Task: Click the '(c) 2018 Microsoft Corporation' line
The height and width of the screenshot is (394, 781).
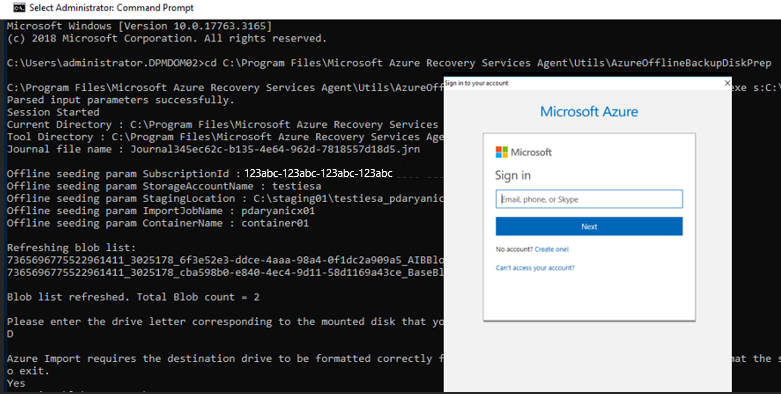Action: (x=167, y=38)
